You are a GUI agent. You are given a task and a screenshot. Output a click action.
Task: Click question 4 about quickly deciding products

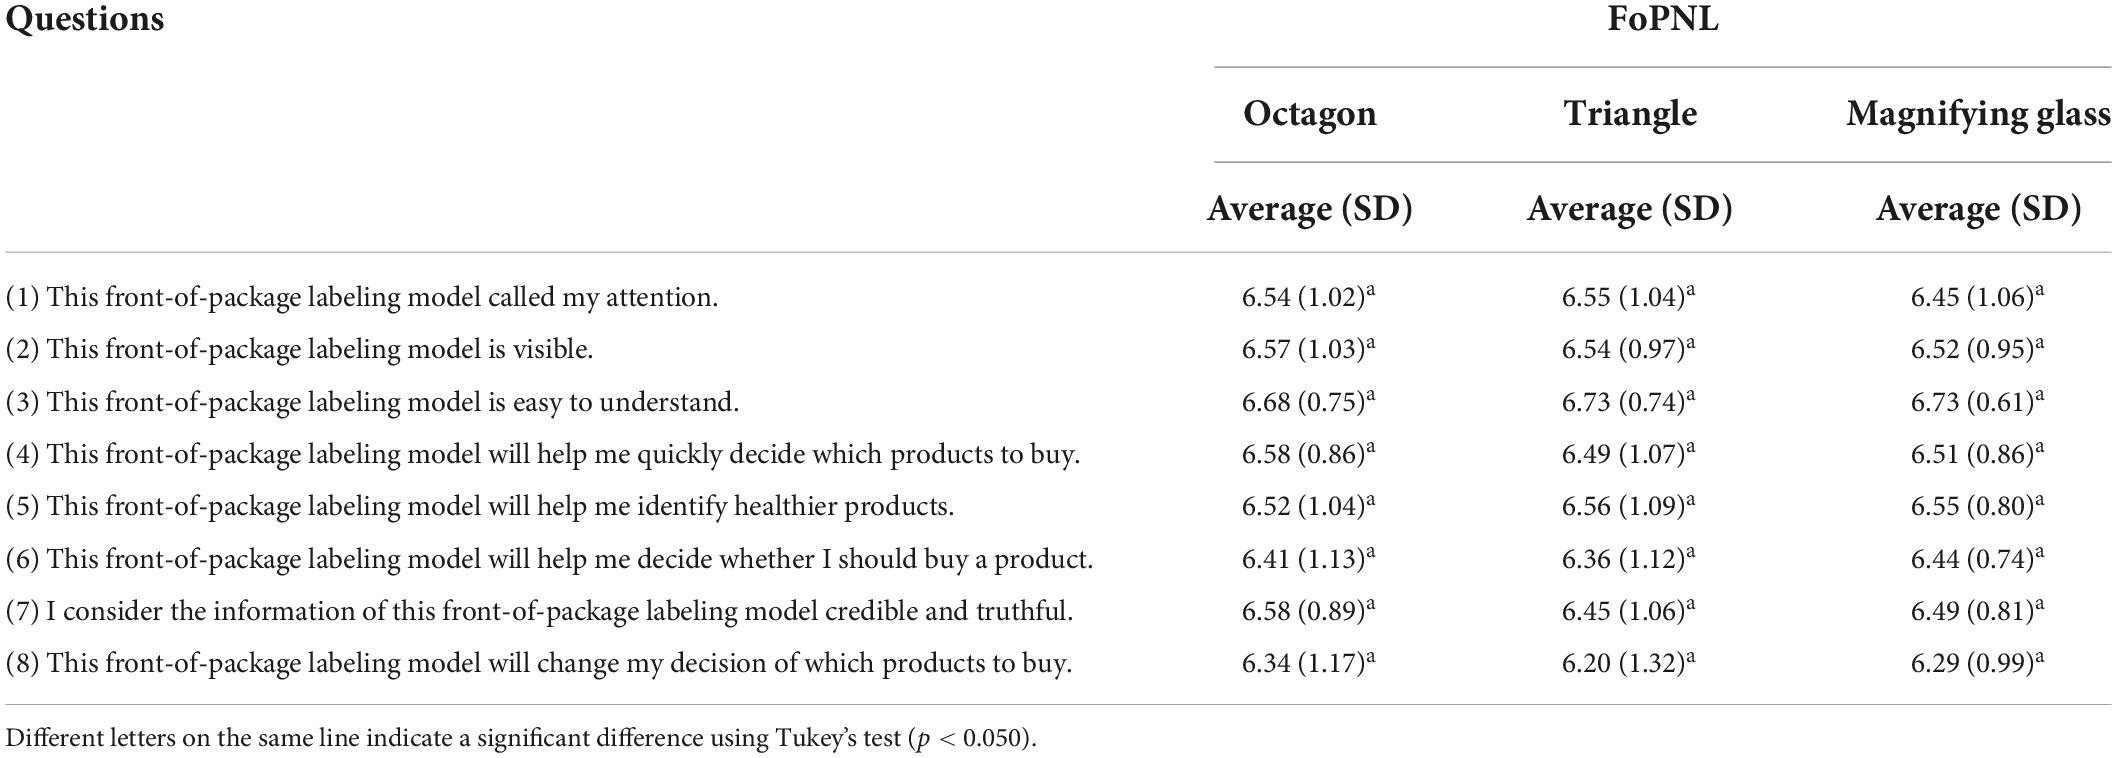pos(543,454)
